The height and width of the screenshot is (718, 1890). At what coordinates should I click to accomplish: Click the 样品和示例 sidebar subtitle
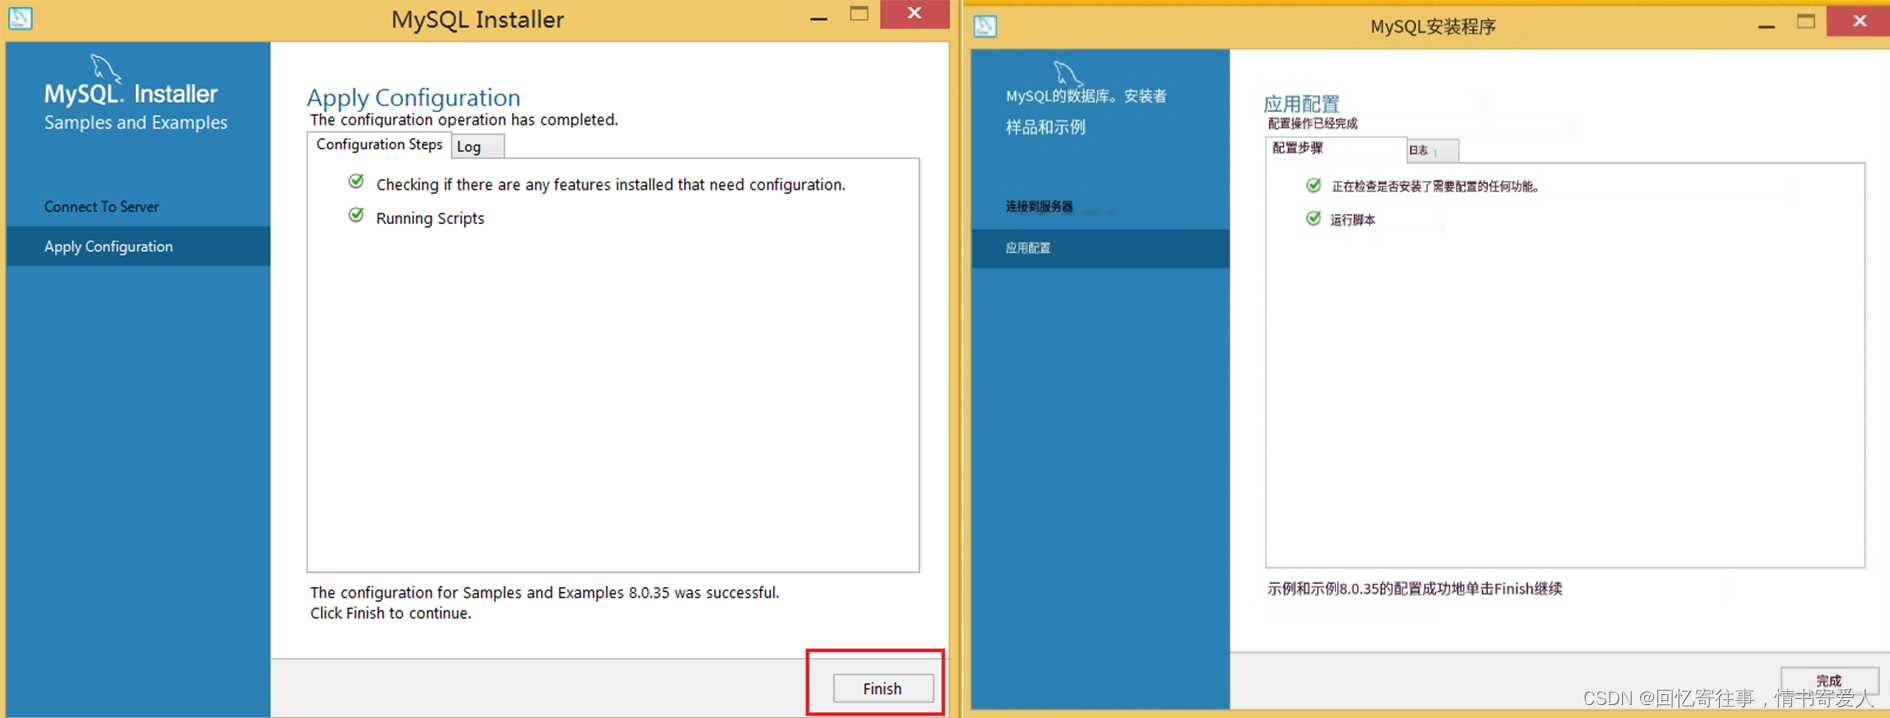point(1045,127)
